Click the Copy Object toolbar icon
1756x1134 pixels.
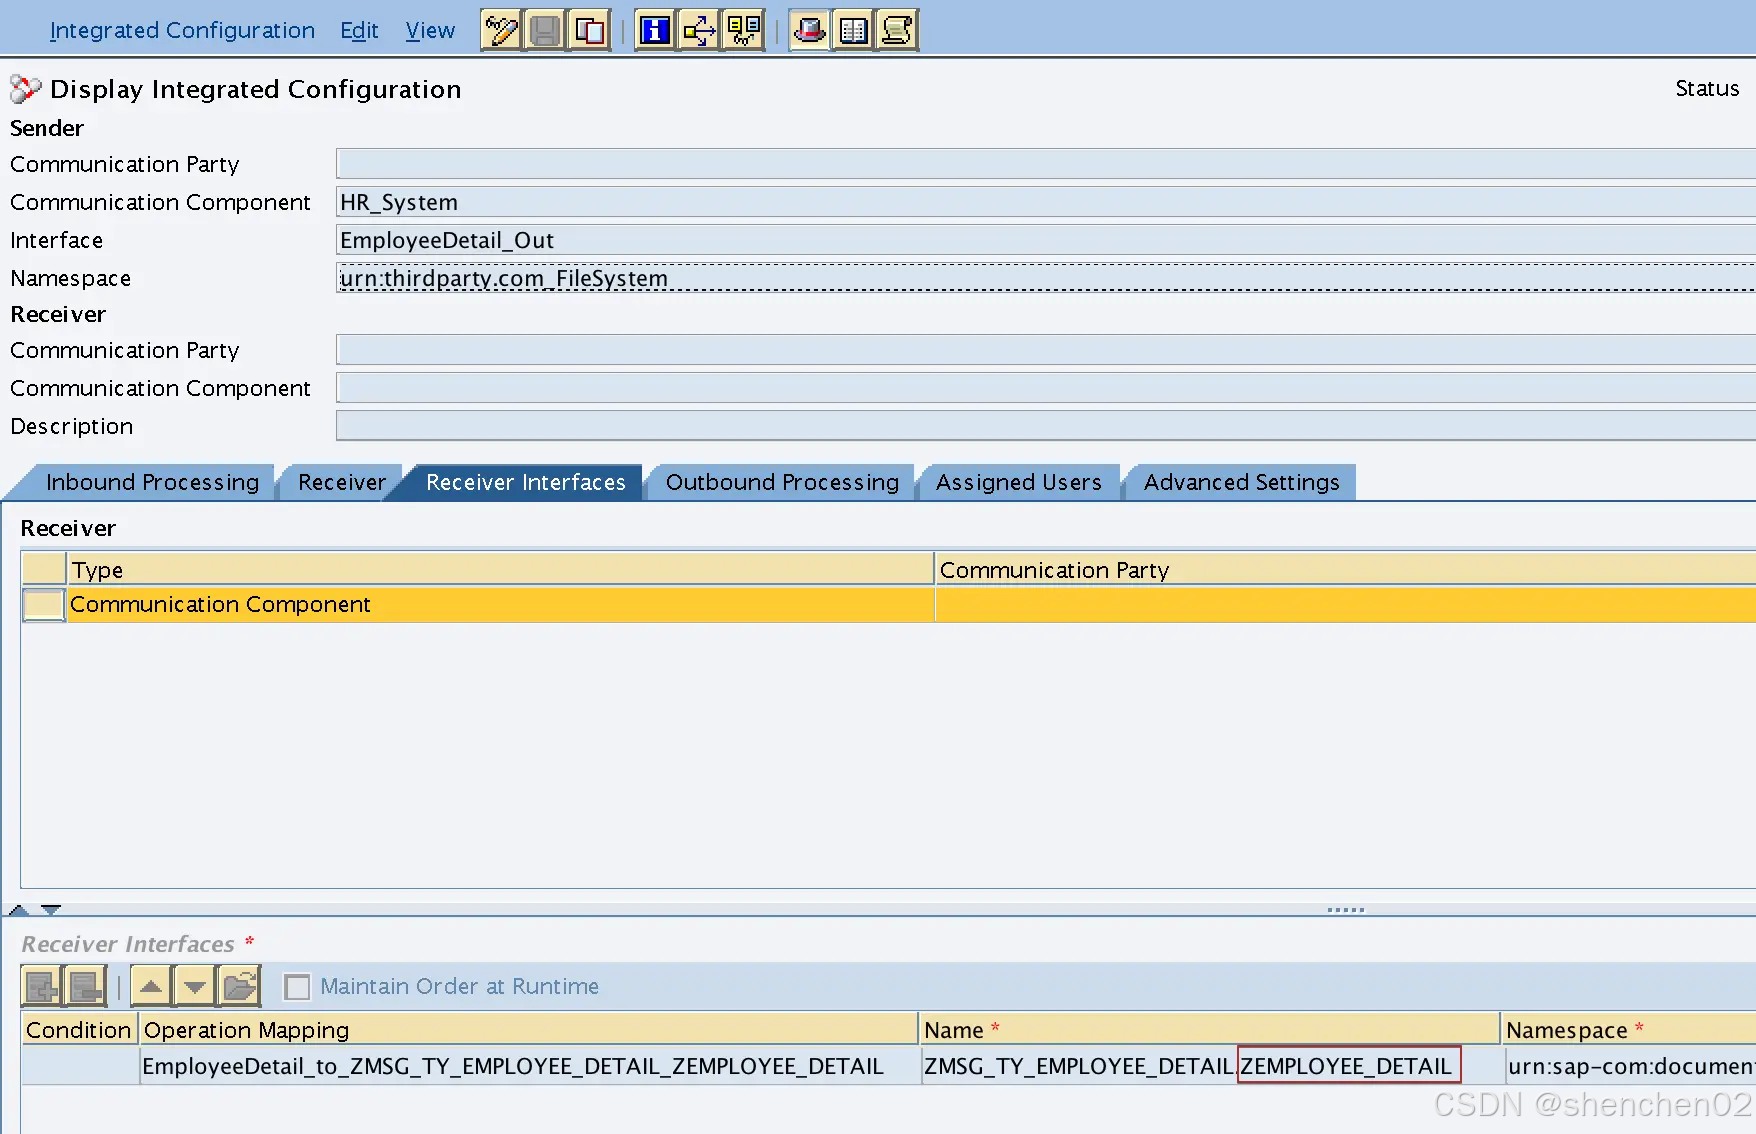[x=589, y=29]
